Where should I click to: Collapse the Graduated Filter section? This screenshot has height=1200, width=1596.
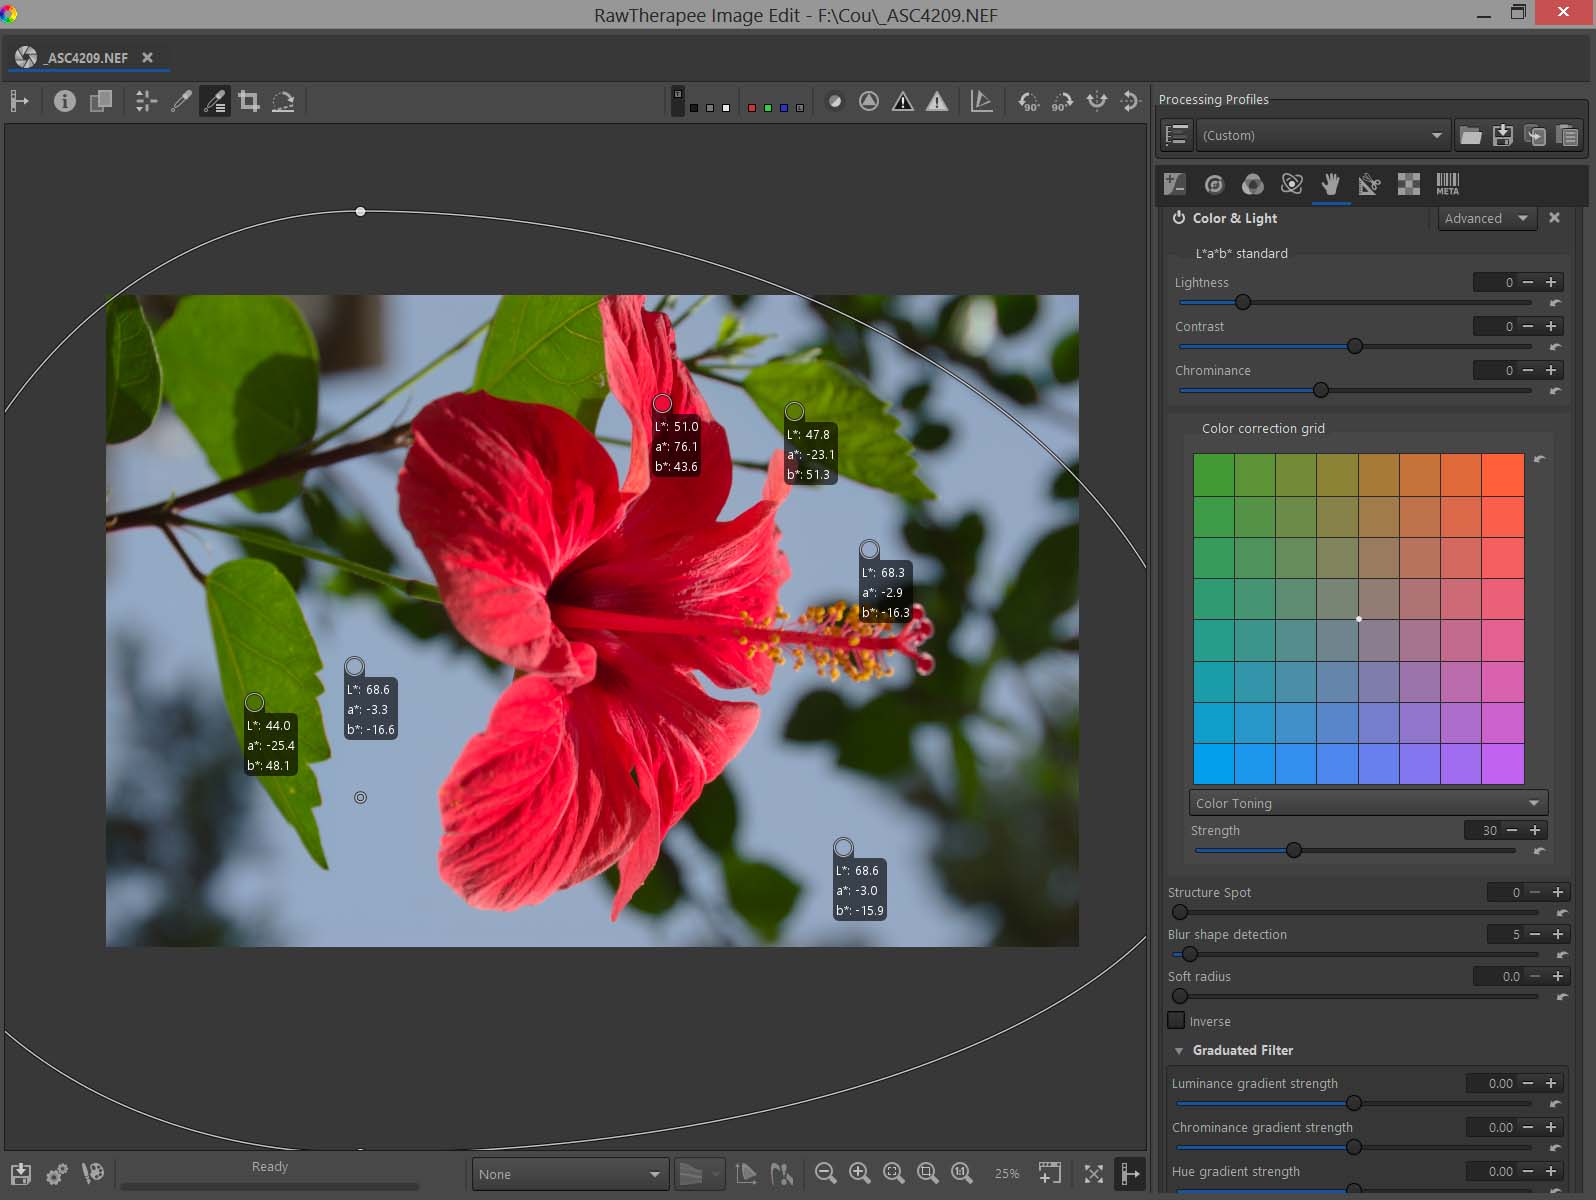click(x=1179, y=1050)
